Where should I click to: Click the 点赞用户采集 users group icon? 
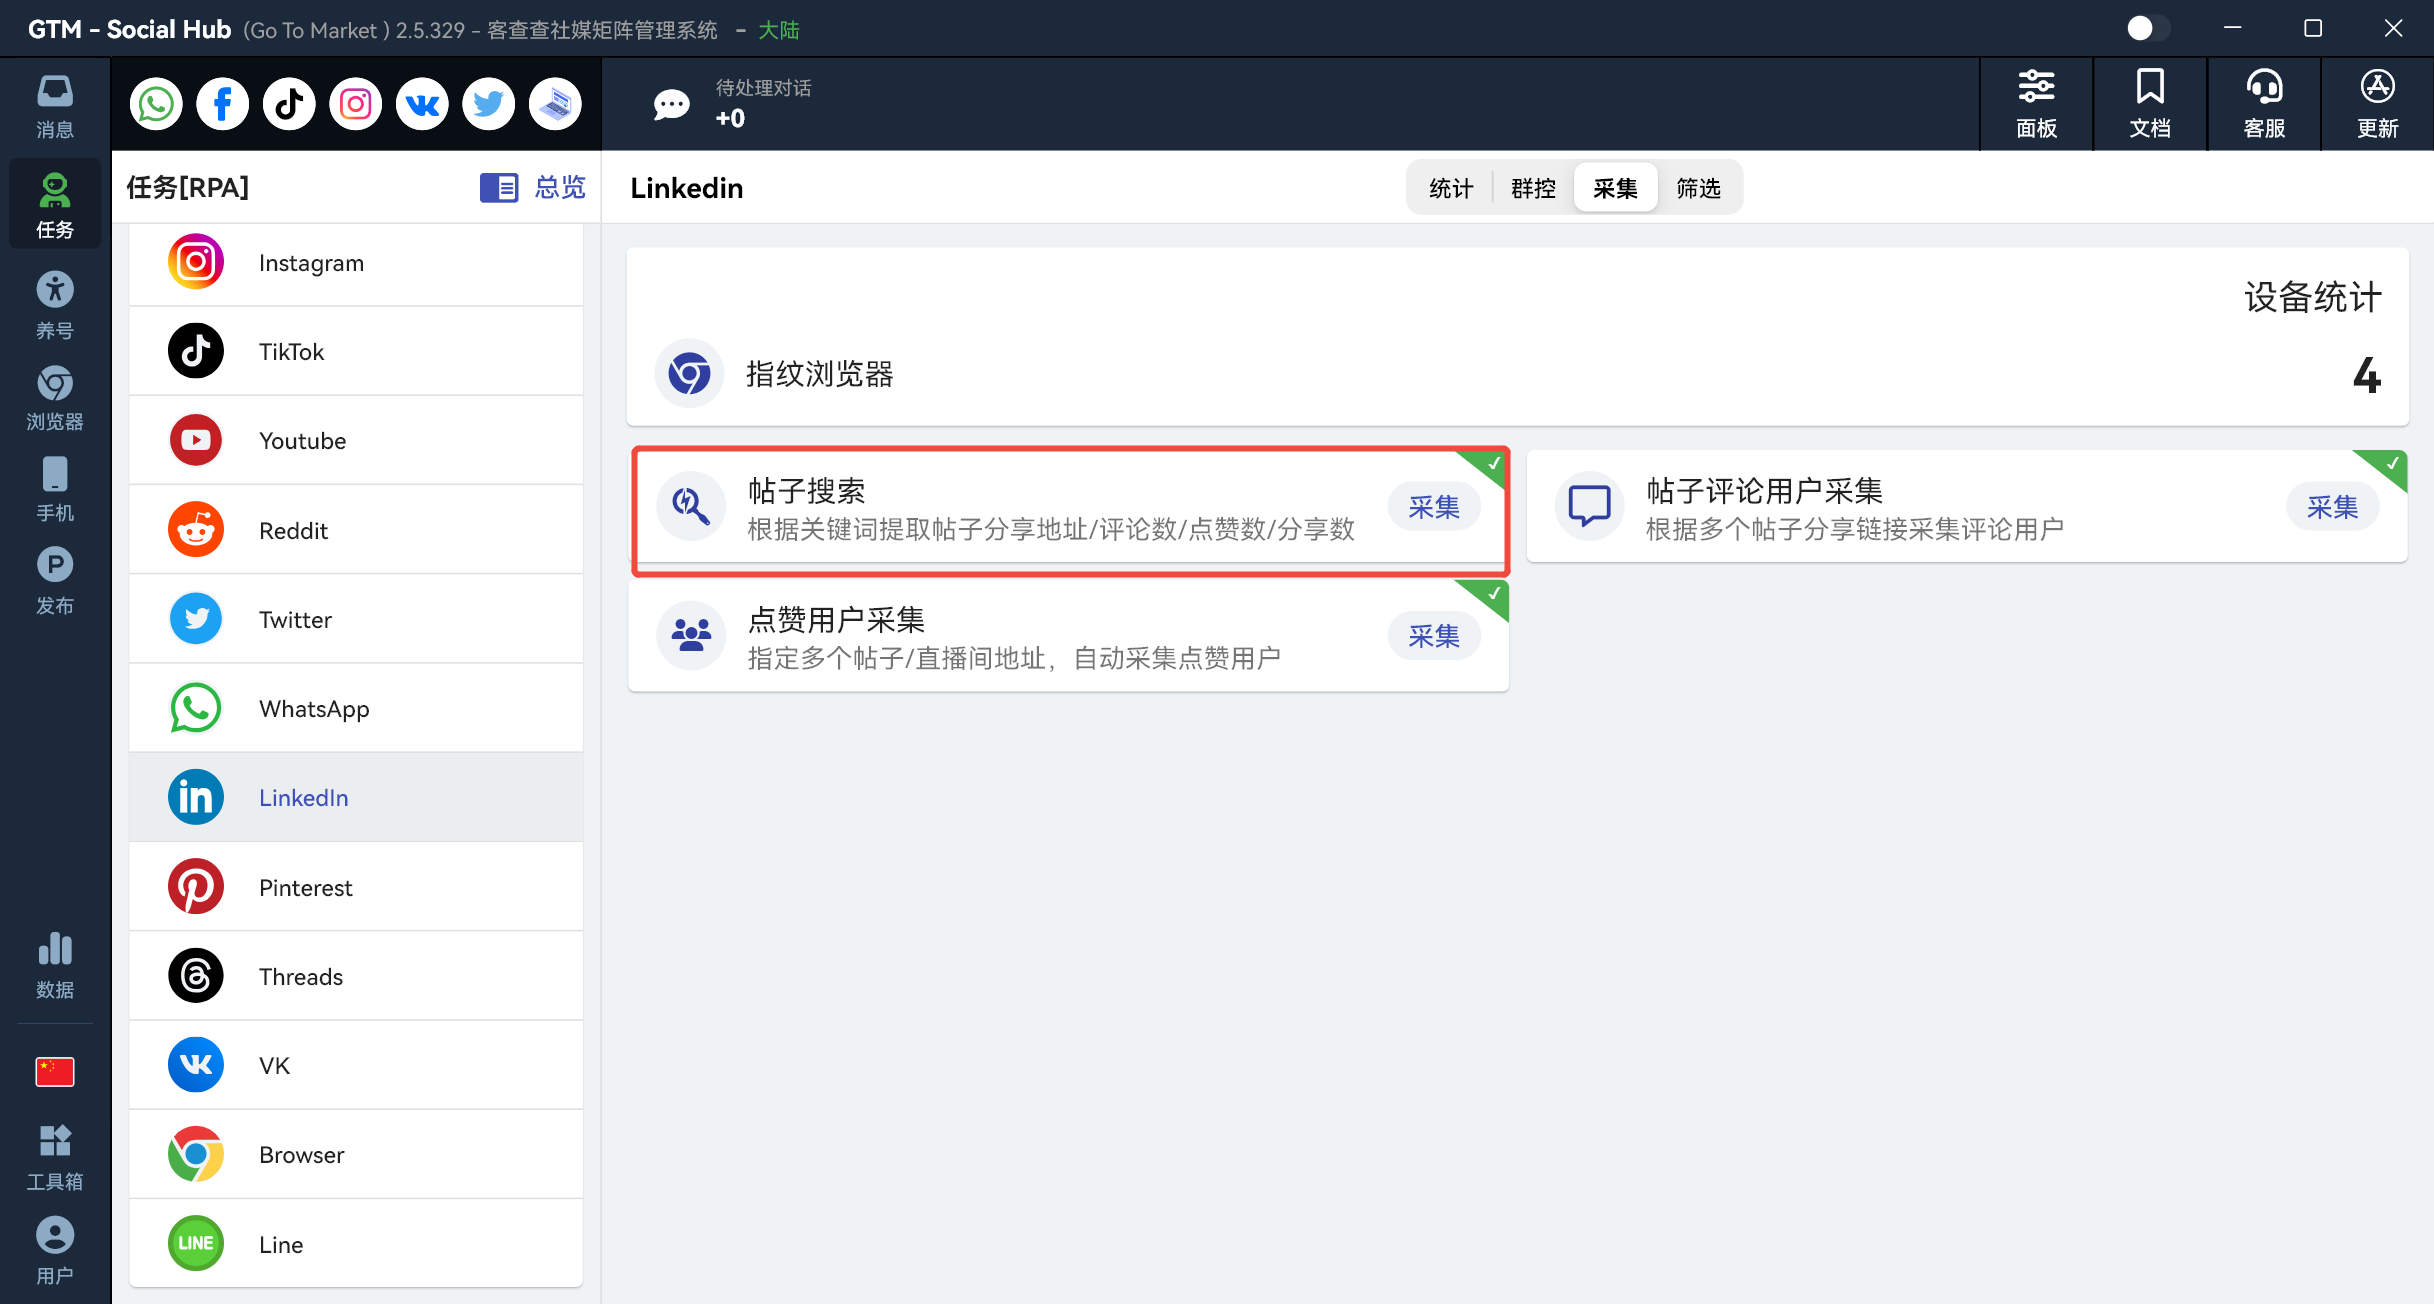click(x=690, y=635)
